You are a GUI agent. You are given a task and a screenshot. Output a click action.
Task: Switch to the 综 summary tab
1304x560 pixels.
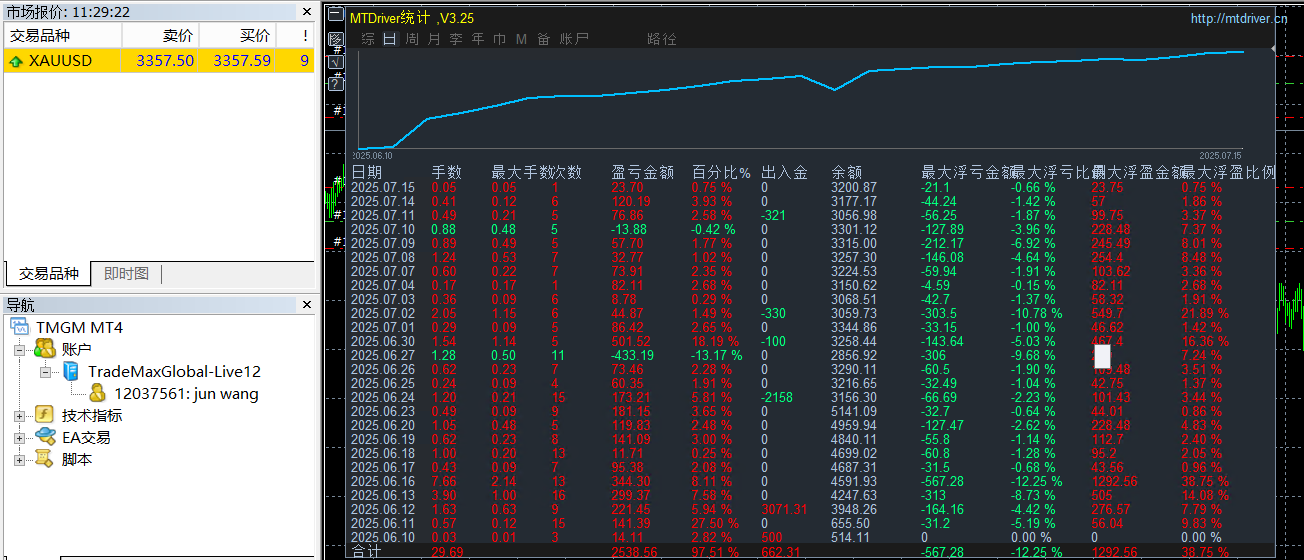coord(368,39)
